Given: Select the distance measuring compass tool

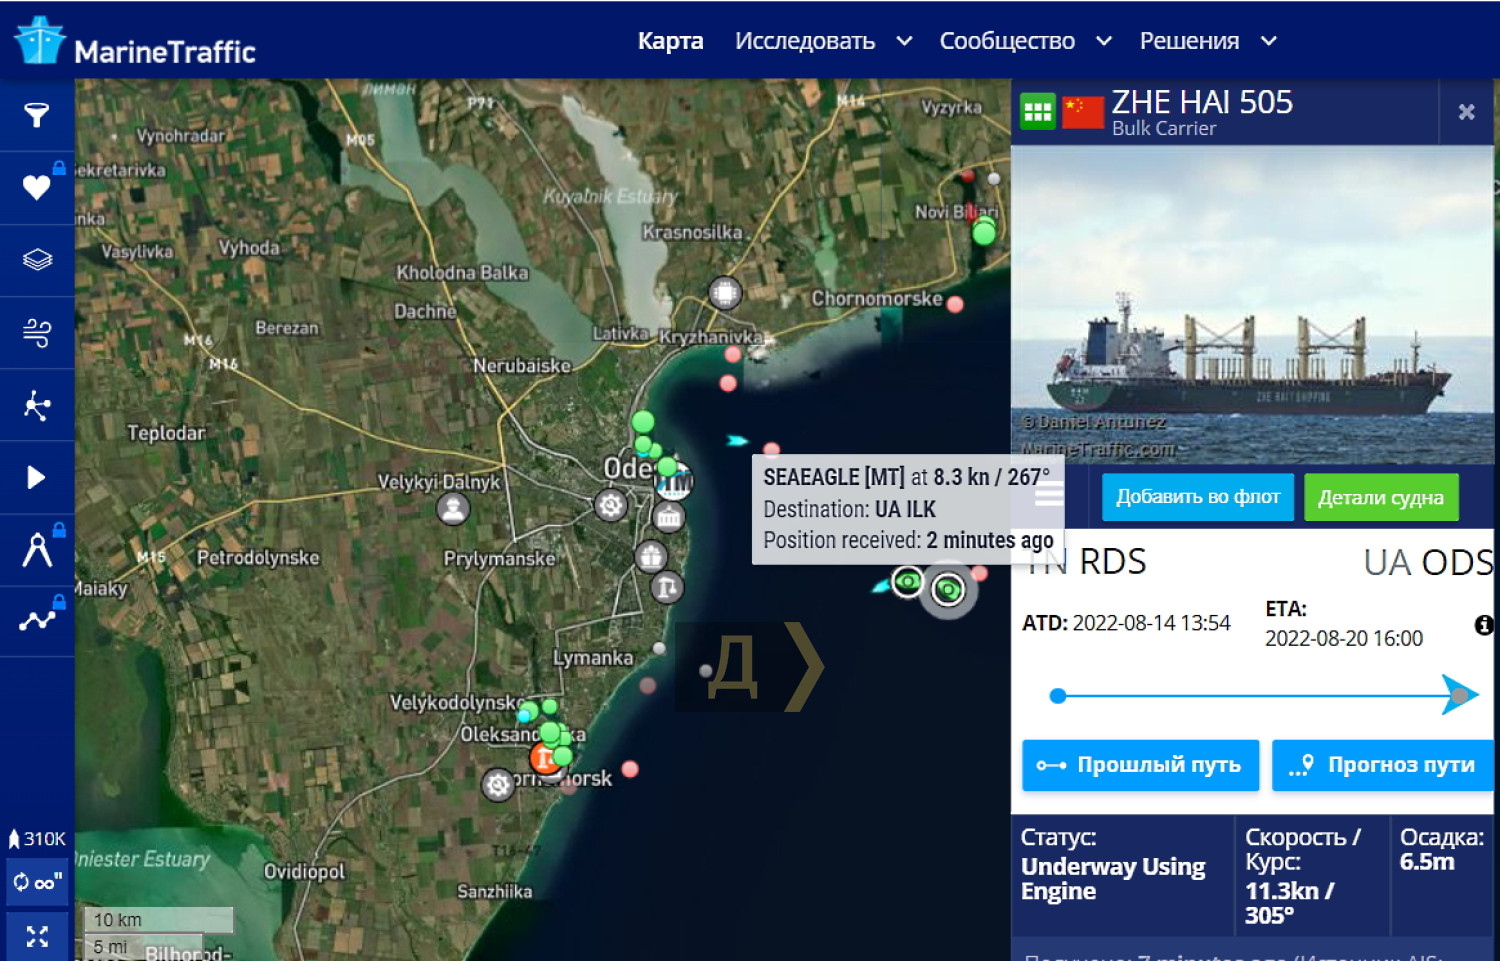Looking at the screenshot, I should pos(37,549).
